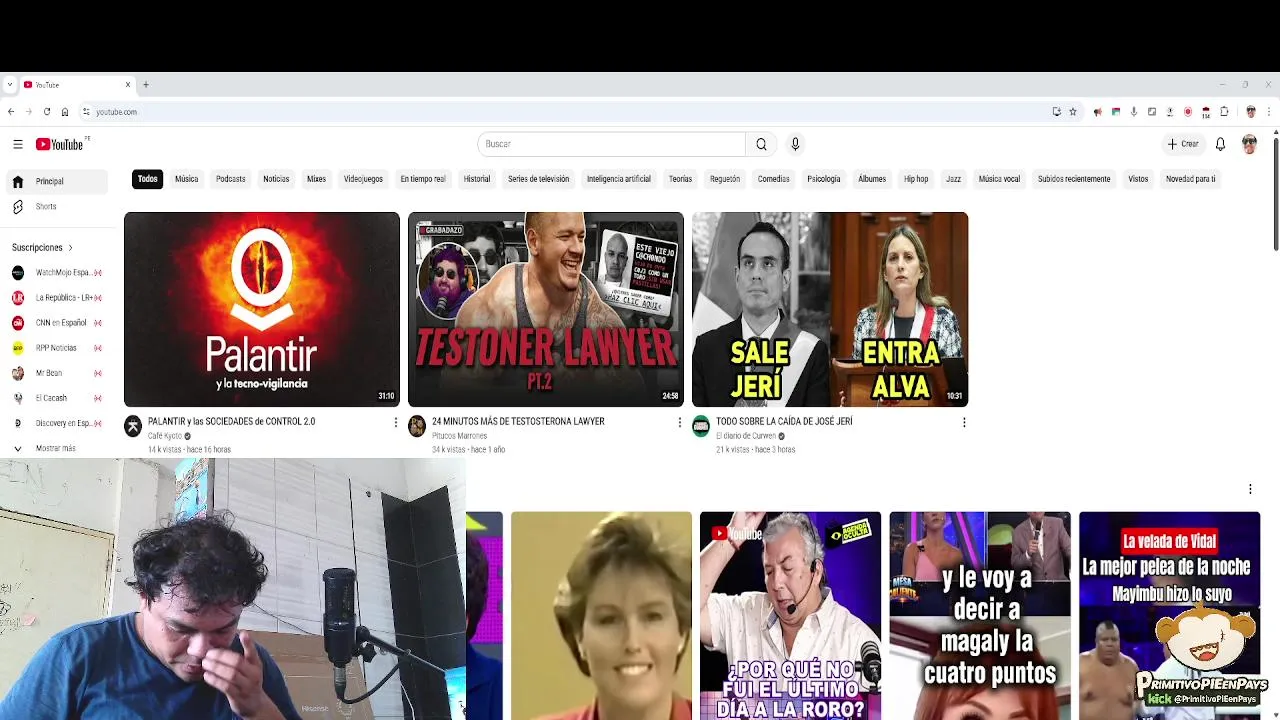Select the Noticias filter chip

pos(276,179)
